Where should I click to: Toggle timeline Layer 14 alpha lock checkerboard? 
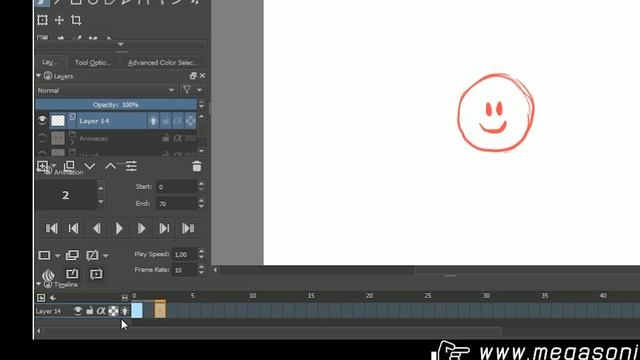(x=113, y=311)
